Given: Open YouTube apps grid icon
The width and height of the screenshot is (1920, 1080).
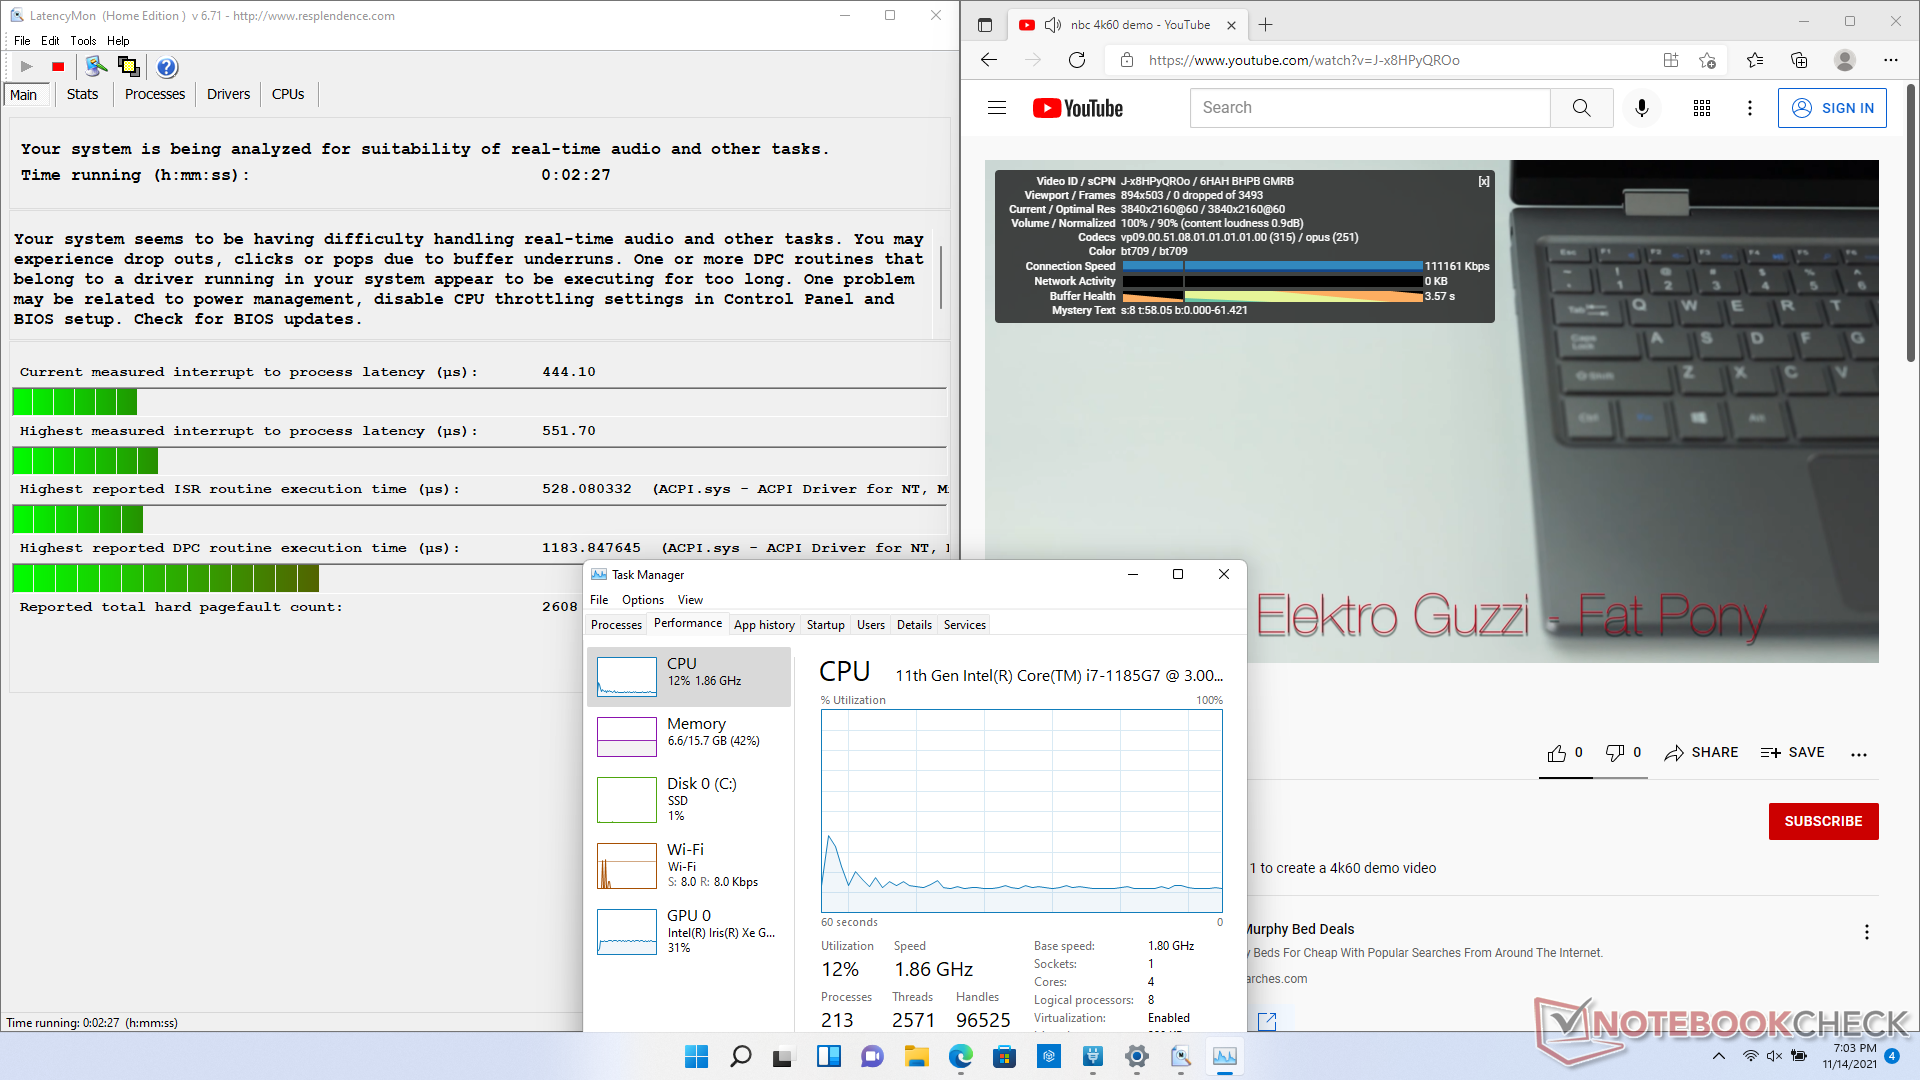Looking at the screenshot, I should coord(1702,108).
